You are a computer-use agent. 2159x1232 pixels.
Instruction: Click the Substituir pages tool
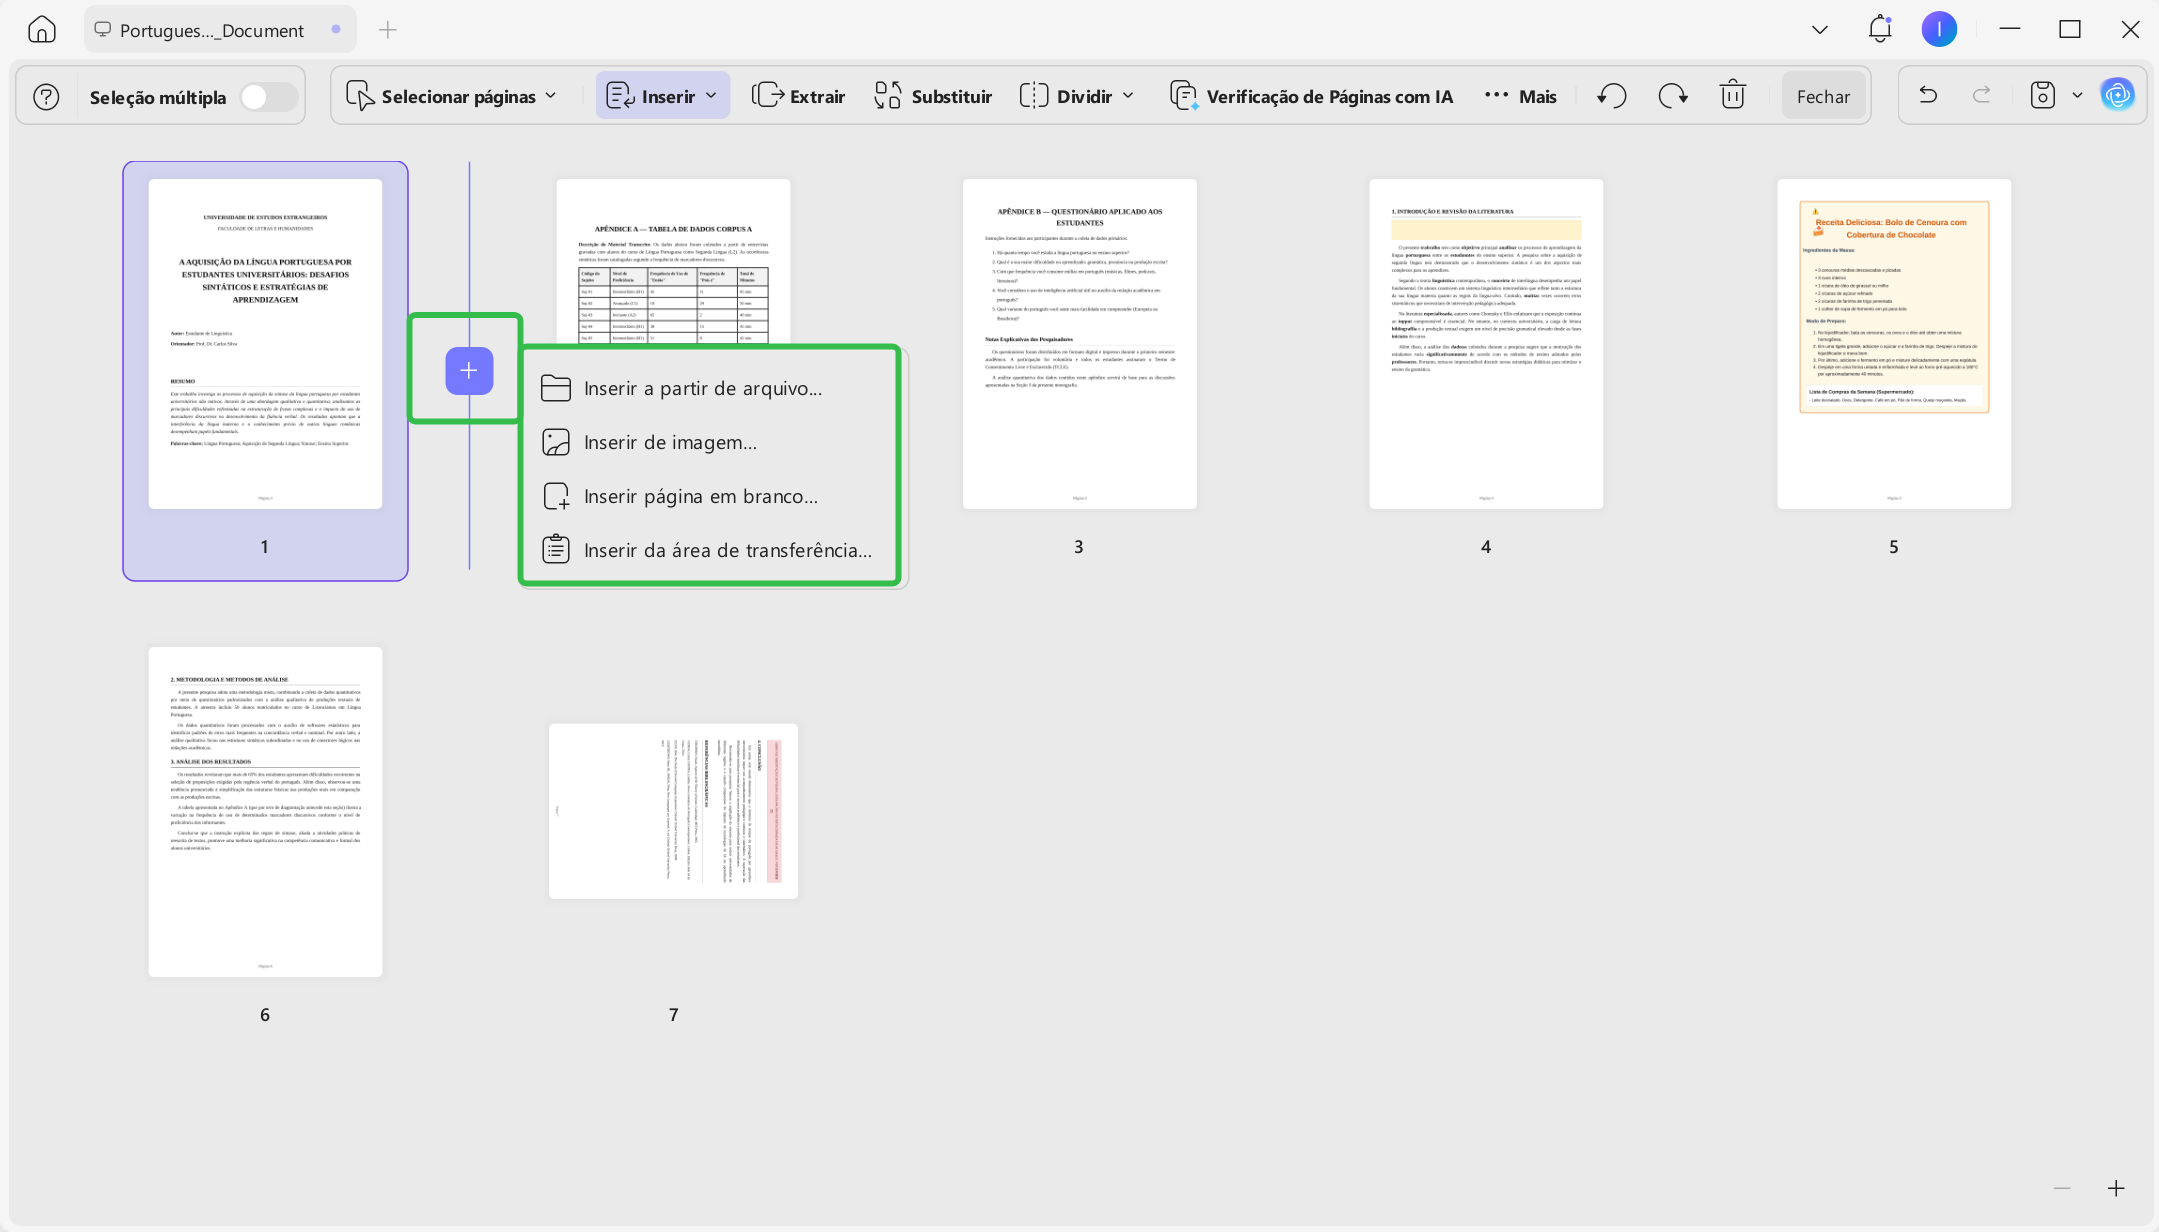pyautogui.click(x=933, y=97)
